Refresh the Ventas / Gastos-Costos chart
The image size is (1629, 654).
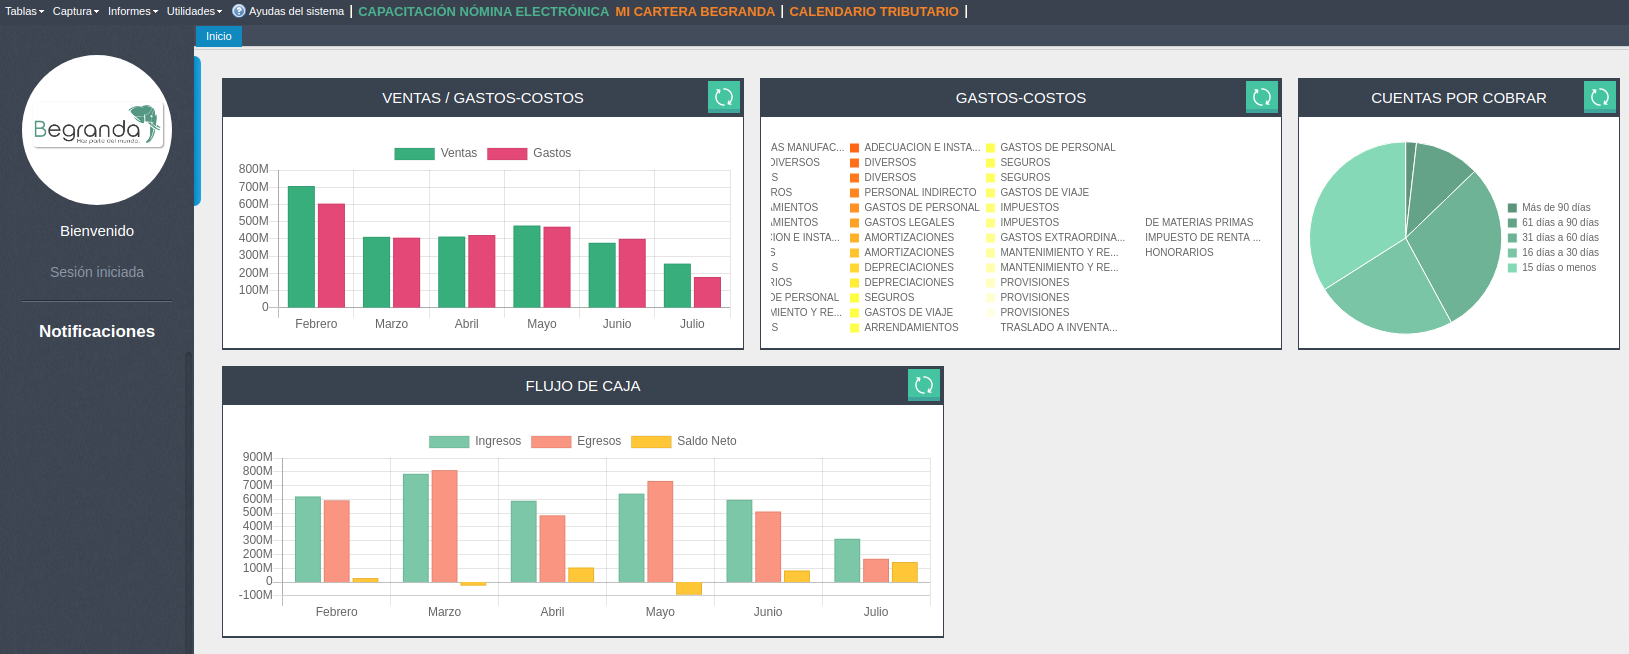(724, 97)
